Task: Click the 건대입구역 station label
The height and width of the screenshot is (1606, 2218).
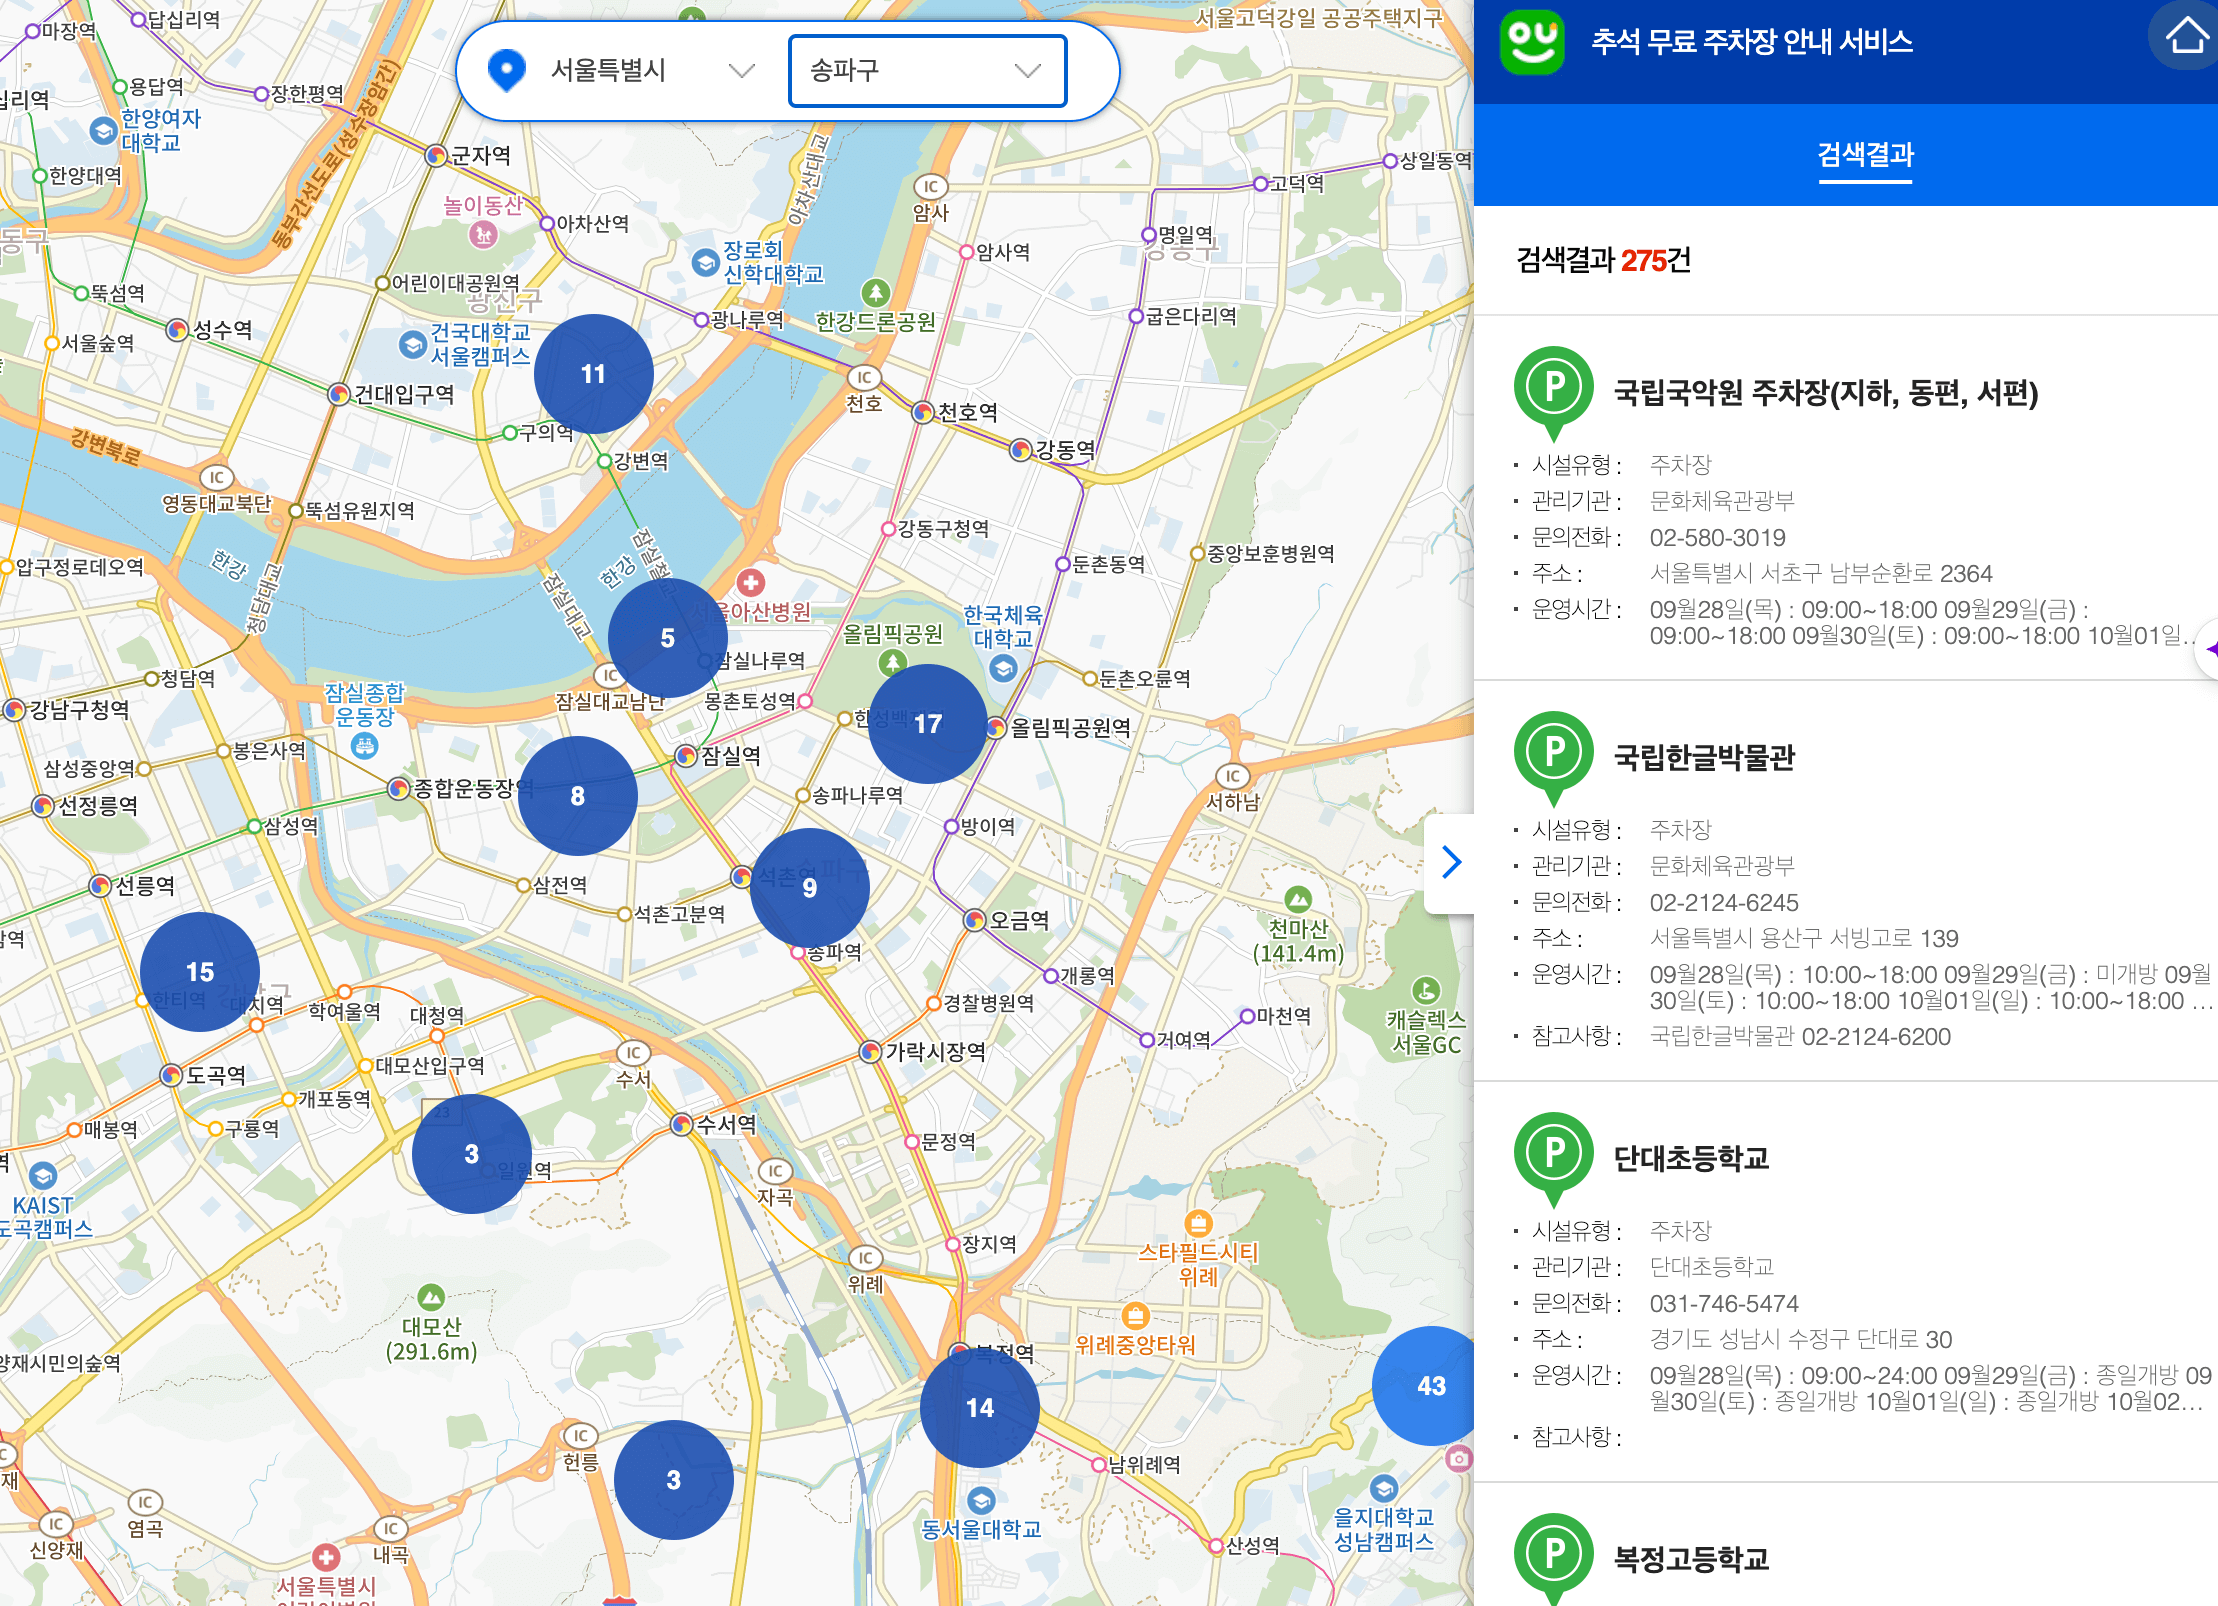Action: (x=404, y=394)
